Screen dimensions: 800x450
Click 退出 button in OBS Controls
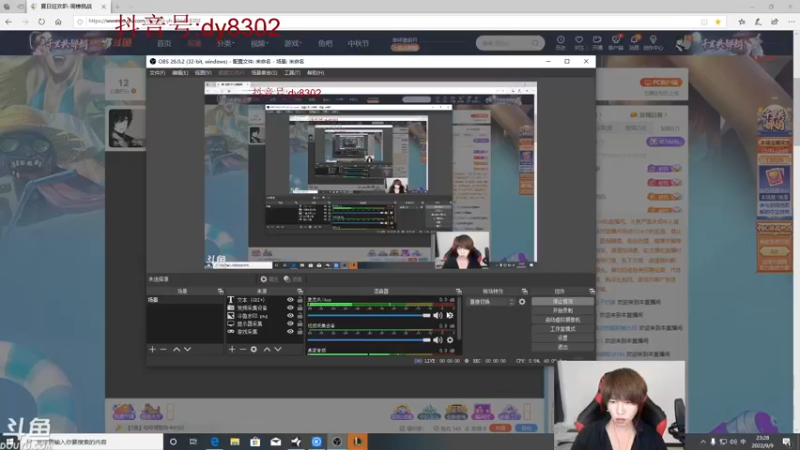tap(563, 347)
